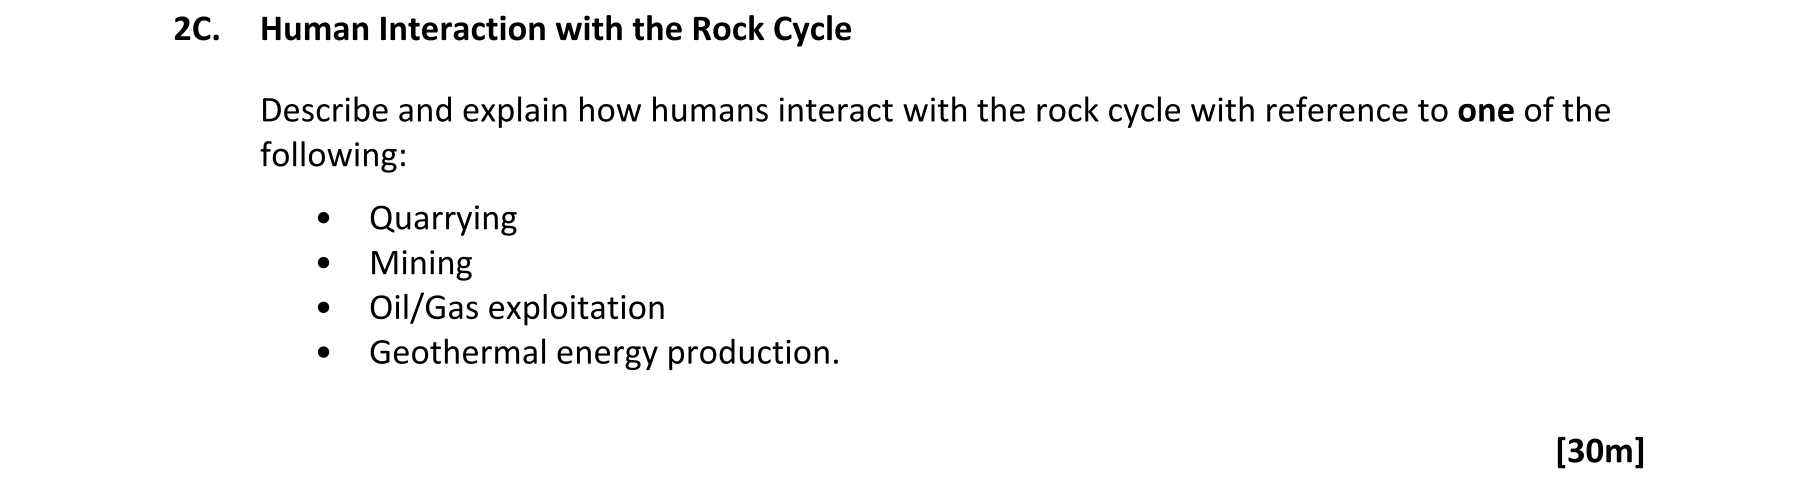Click the word exploitation in the list
1818x500 pixels.
577,308
